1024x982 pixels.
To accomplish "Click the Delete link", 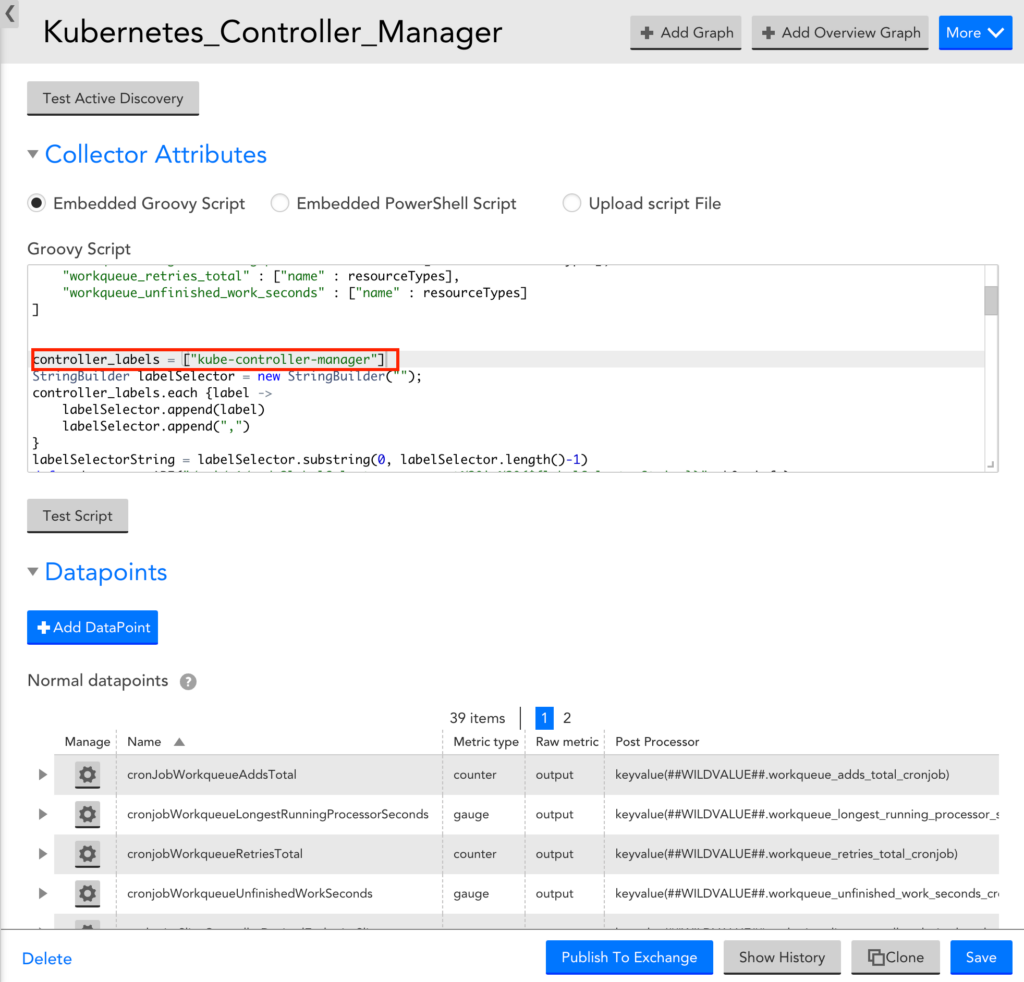I will click(47, 958).
